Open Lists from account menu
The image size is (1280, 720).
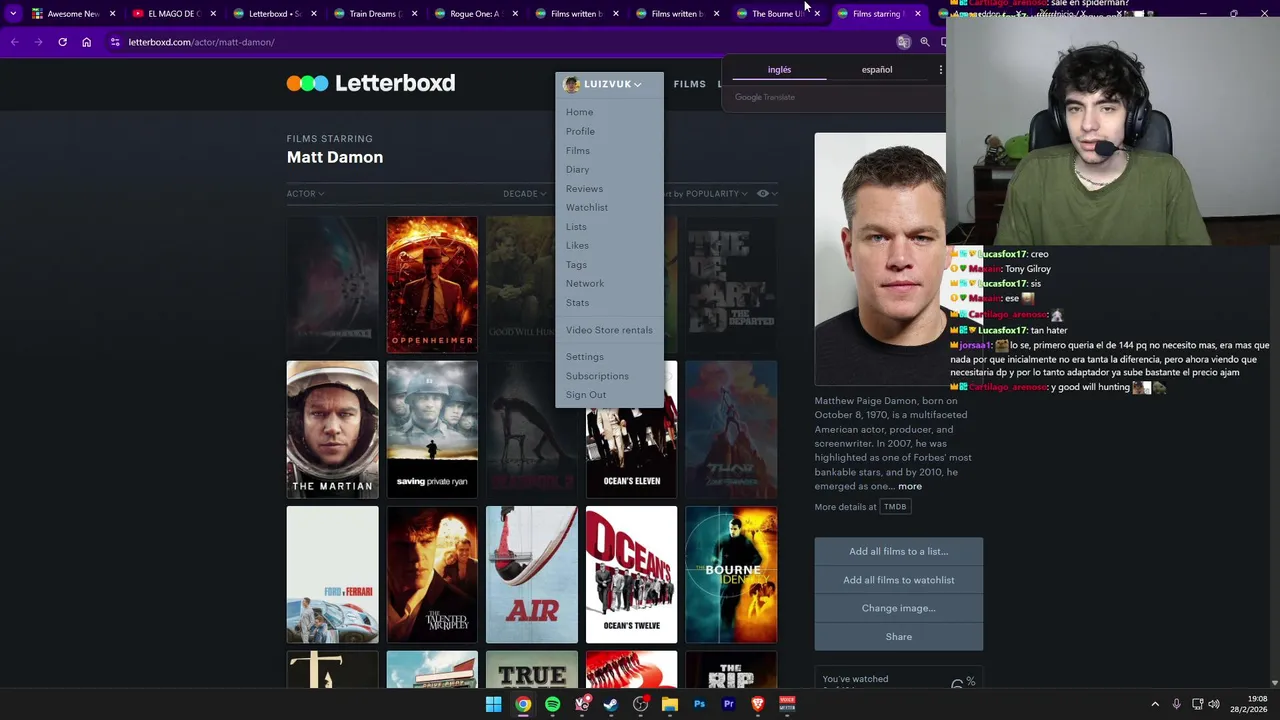576,227
